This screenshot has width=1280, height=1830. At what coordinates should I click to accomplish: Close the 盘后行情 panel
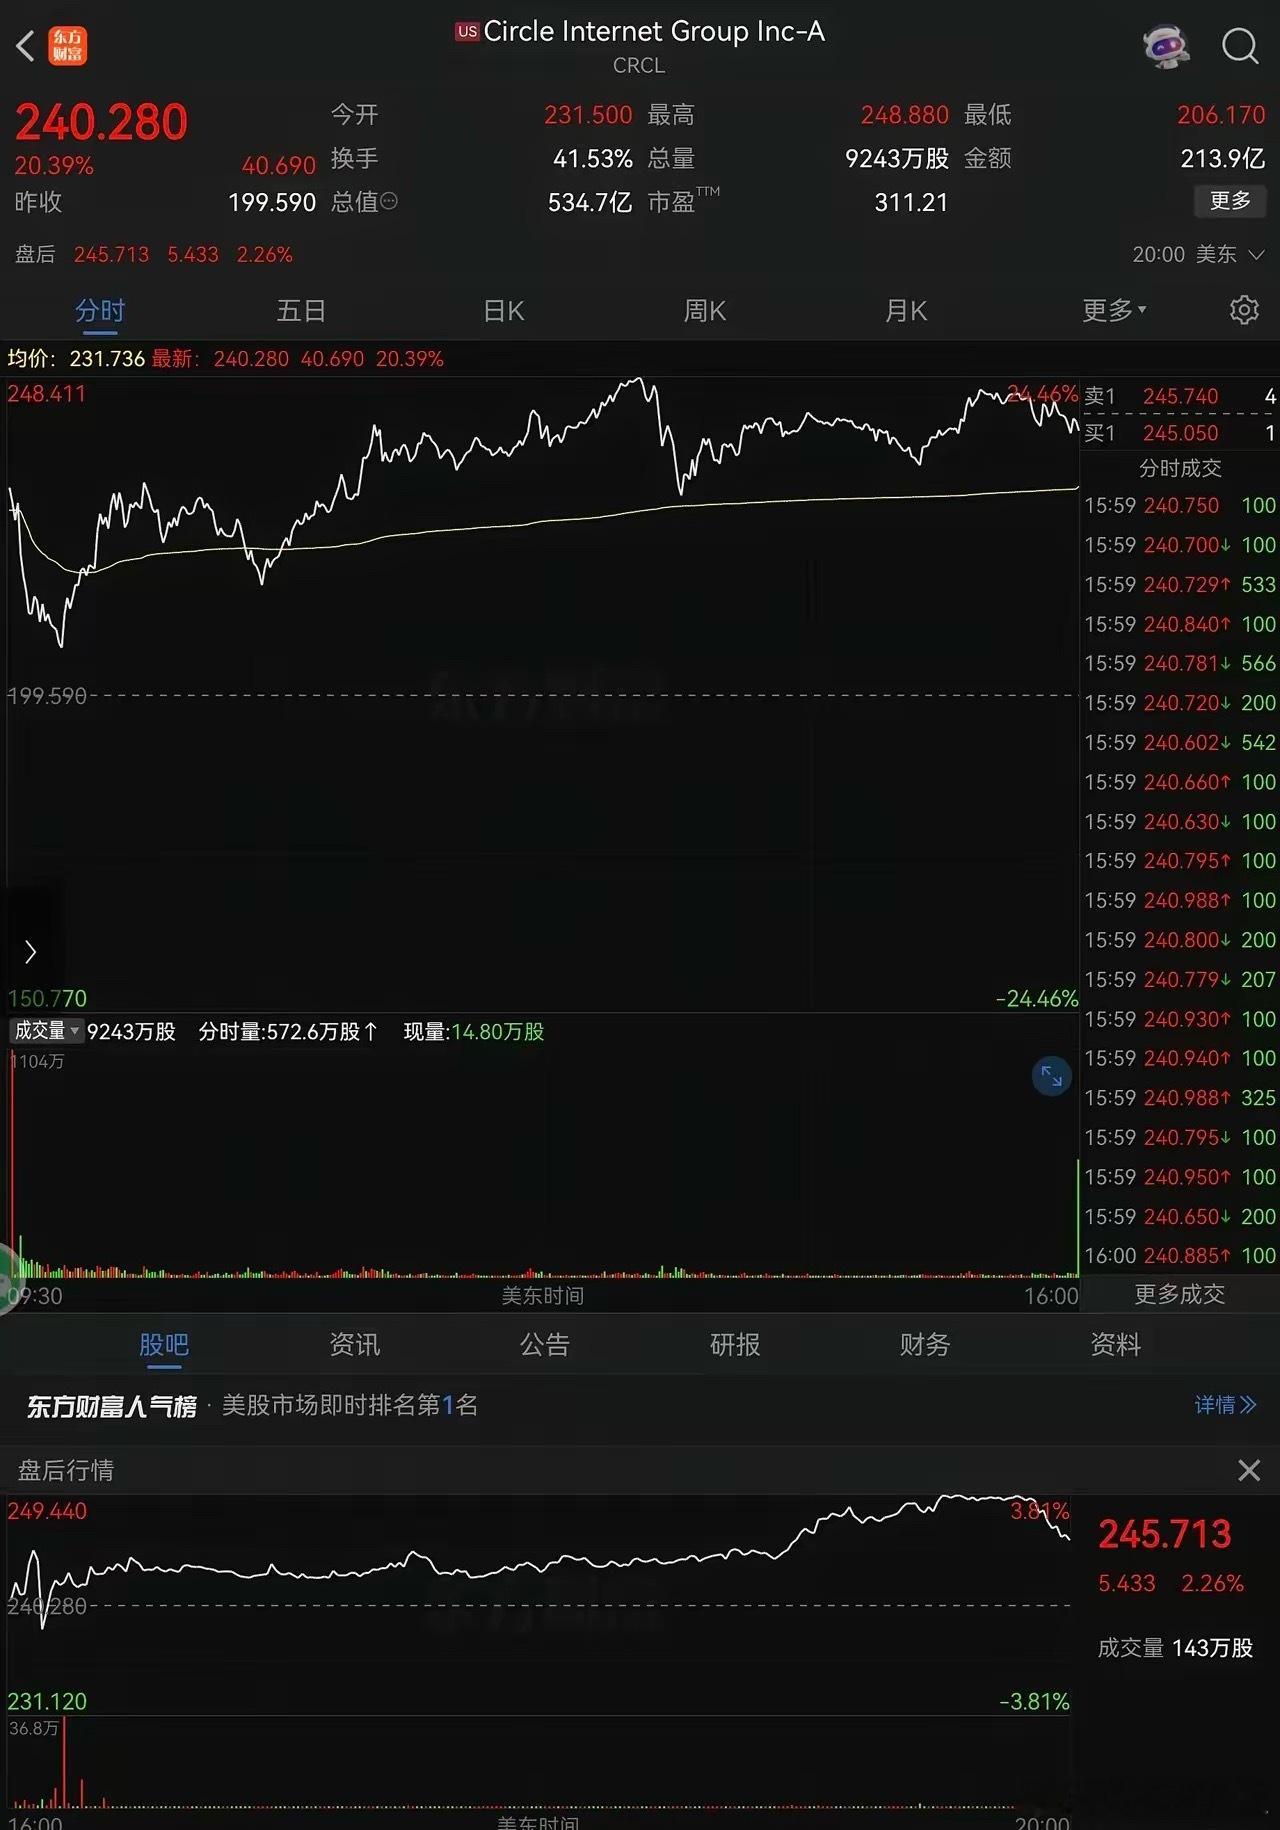click(1249, 1470)
